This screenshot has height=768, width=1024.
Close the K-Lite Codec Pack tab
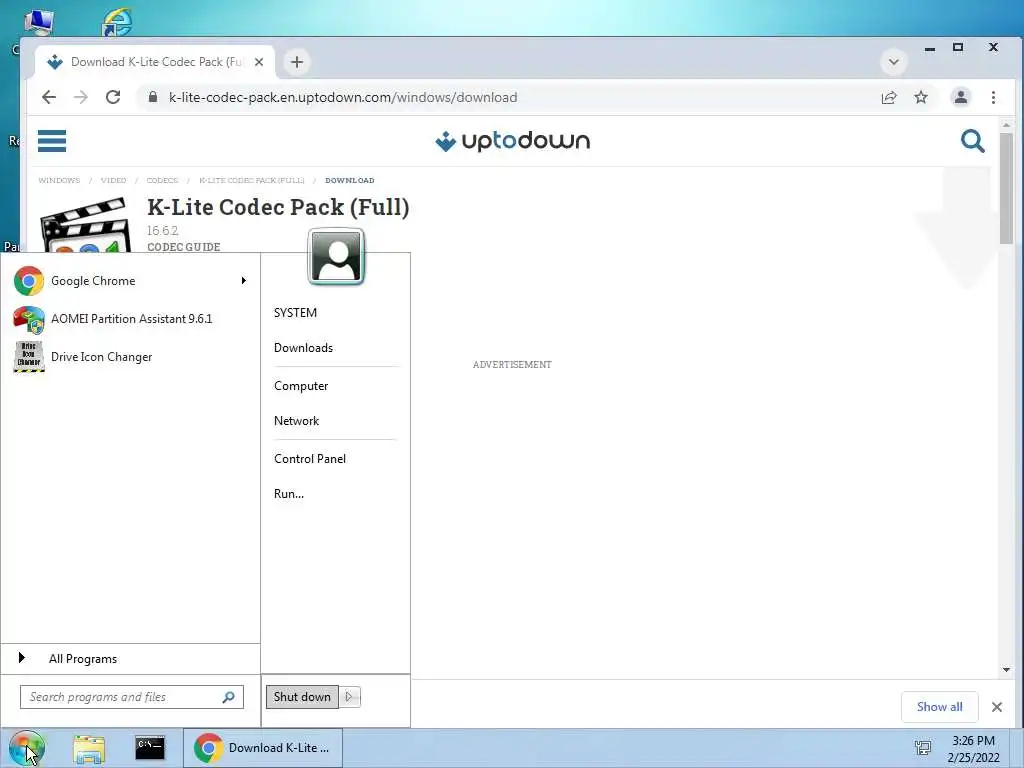coord(259,62)
